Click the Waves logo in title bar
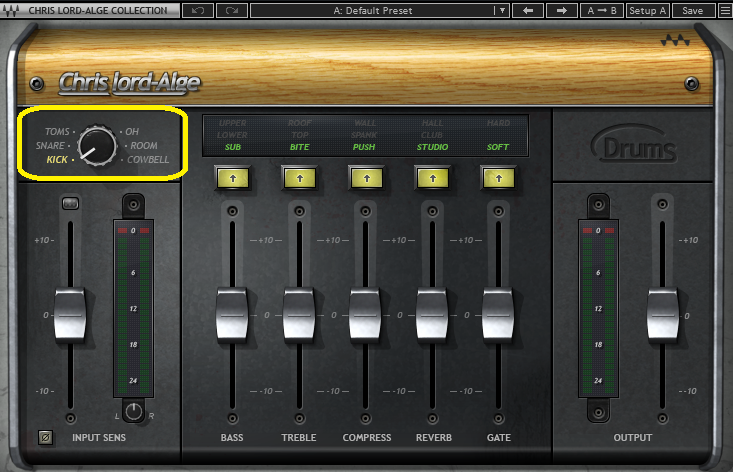This screenshot has height=472, width=733. tap(13, 10)
